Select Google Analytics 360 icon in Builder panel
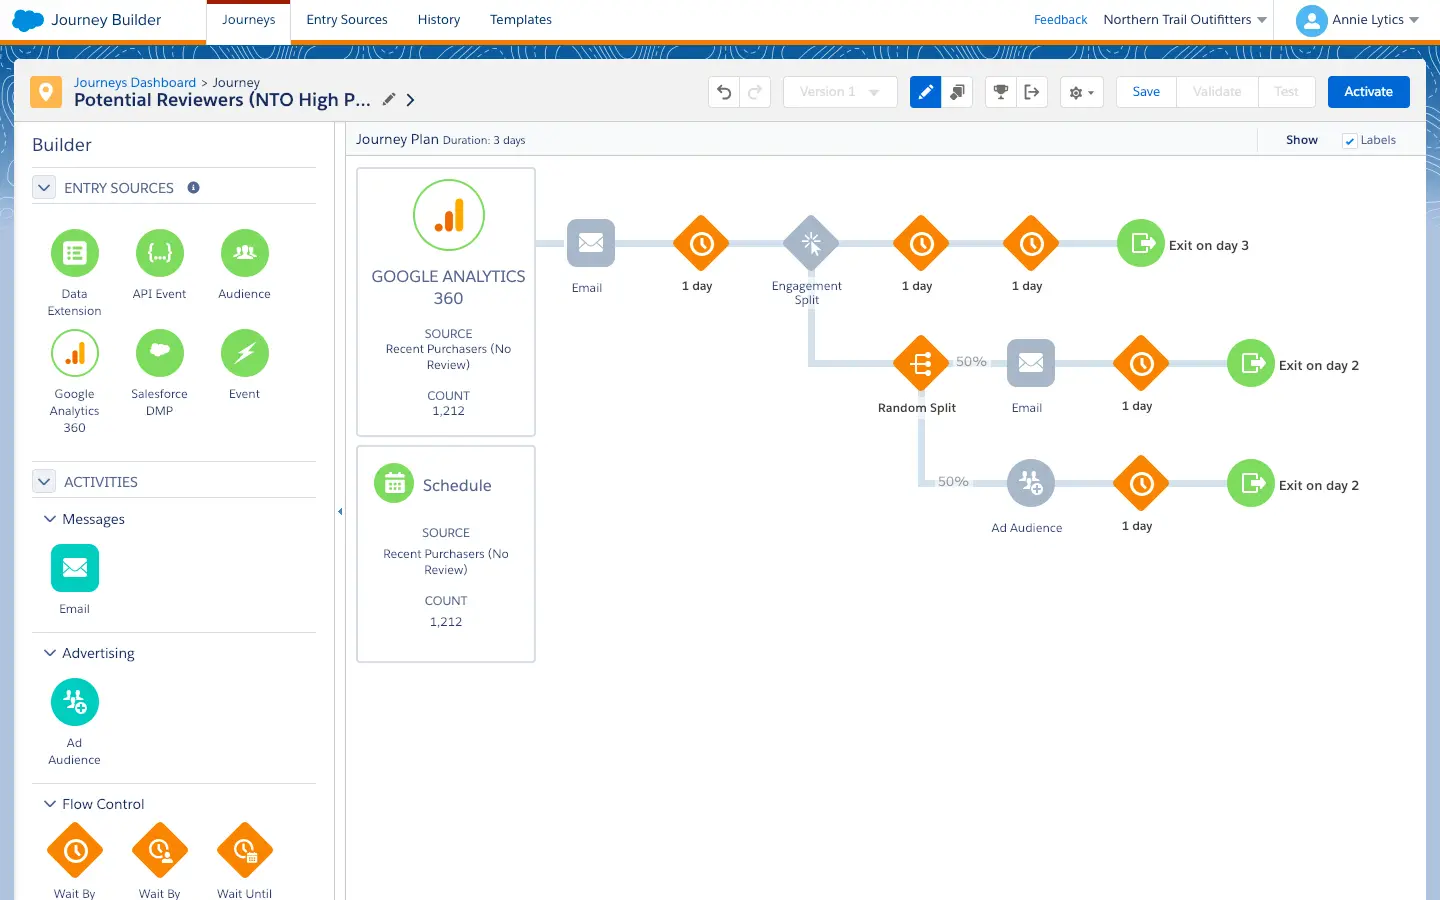 click(75, 353)
